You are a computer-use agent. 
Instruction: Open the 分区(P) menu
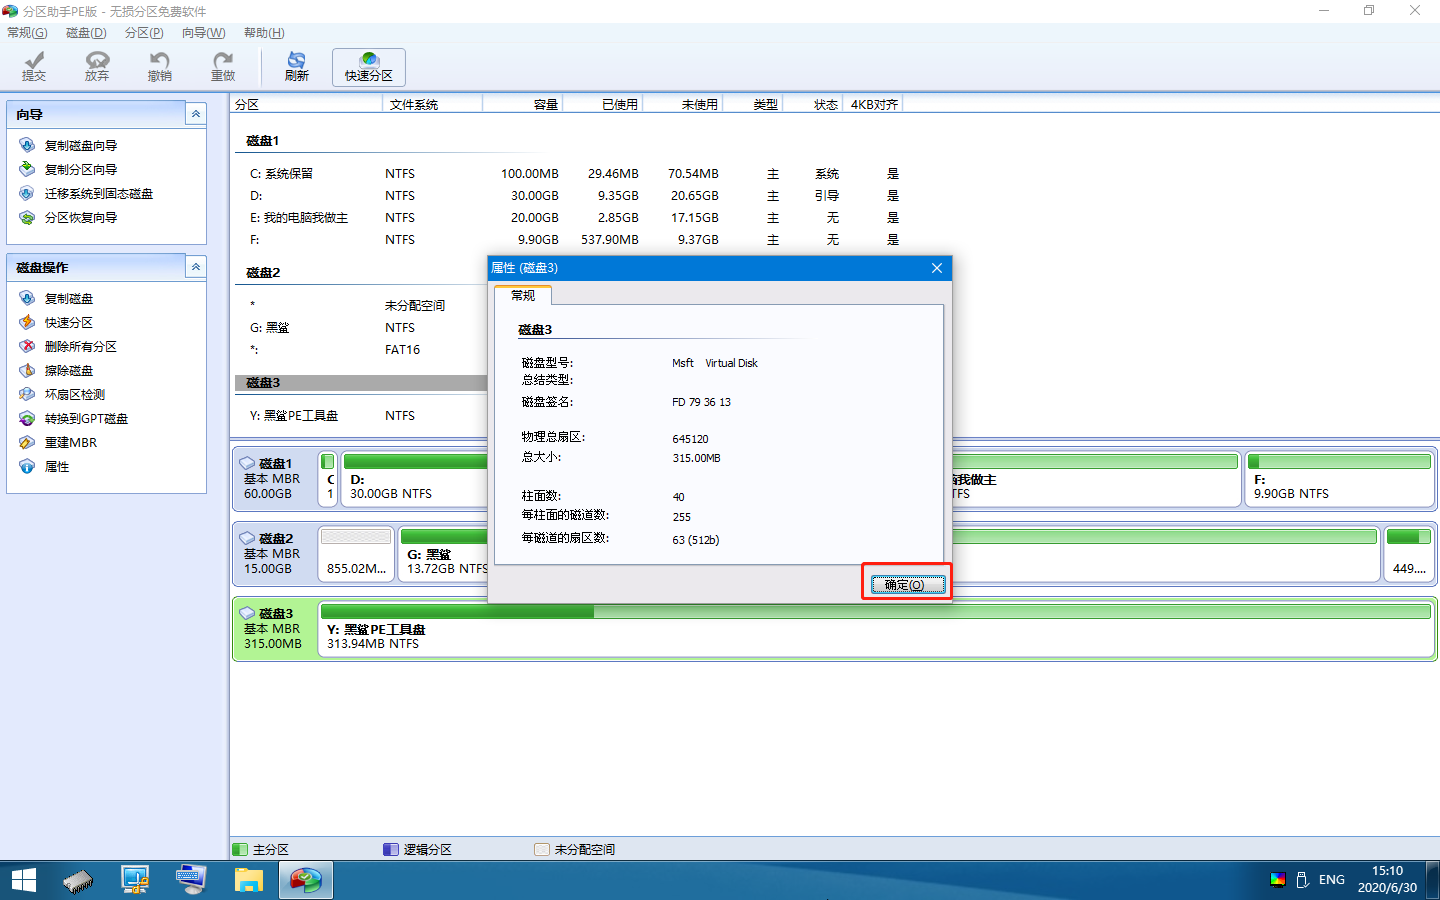point(144,33)
